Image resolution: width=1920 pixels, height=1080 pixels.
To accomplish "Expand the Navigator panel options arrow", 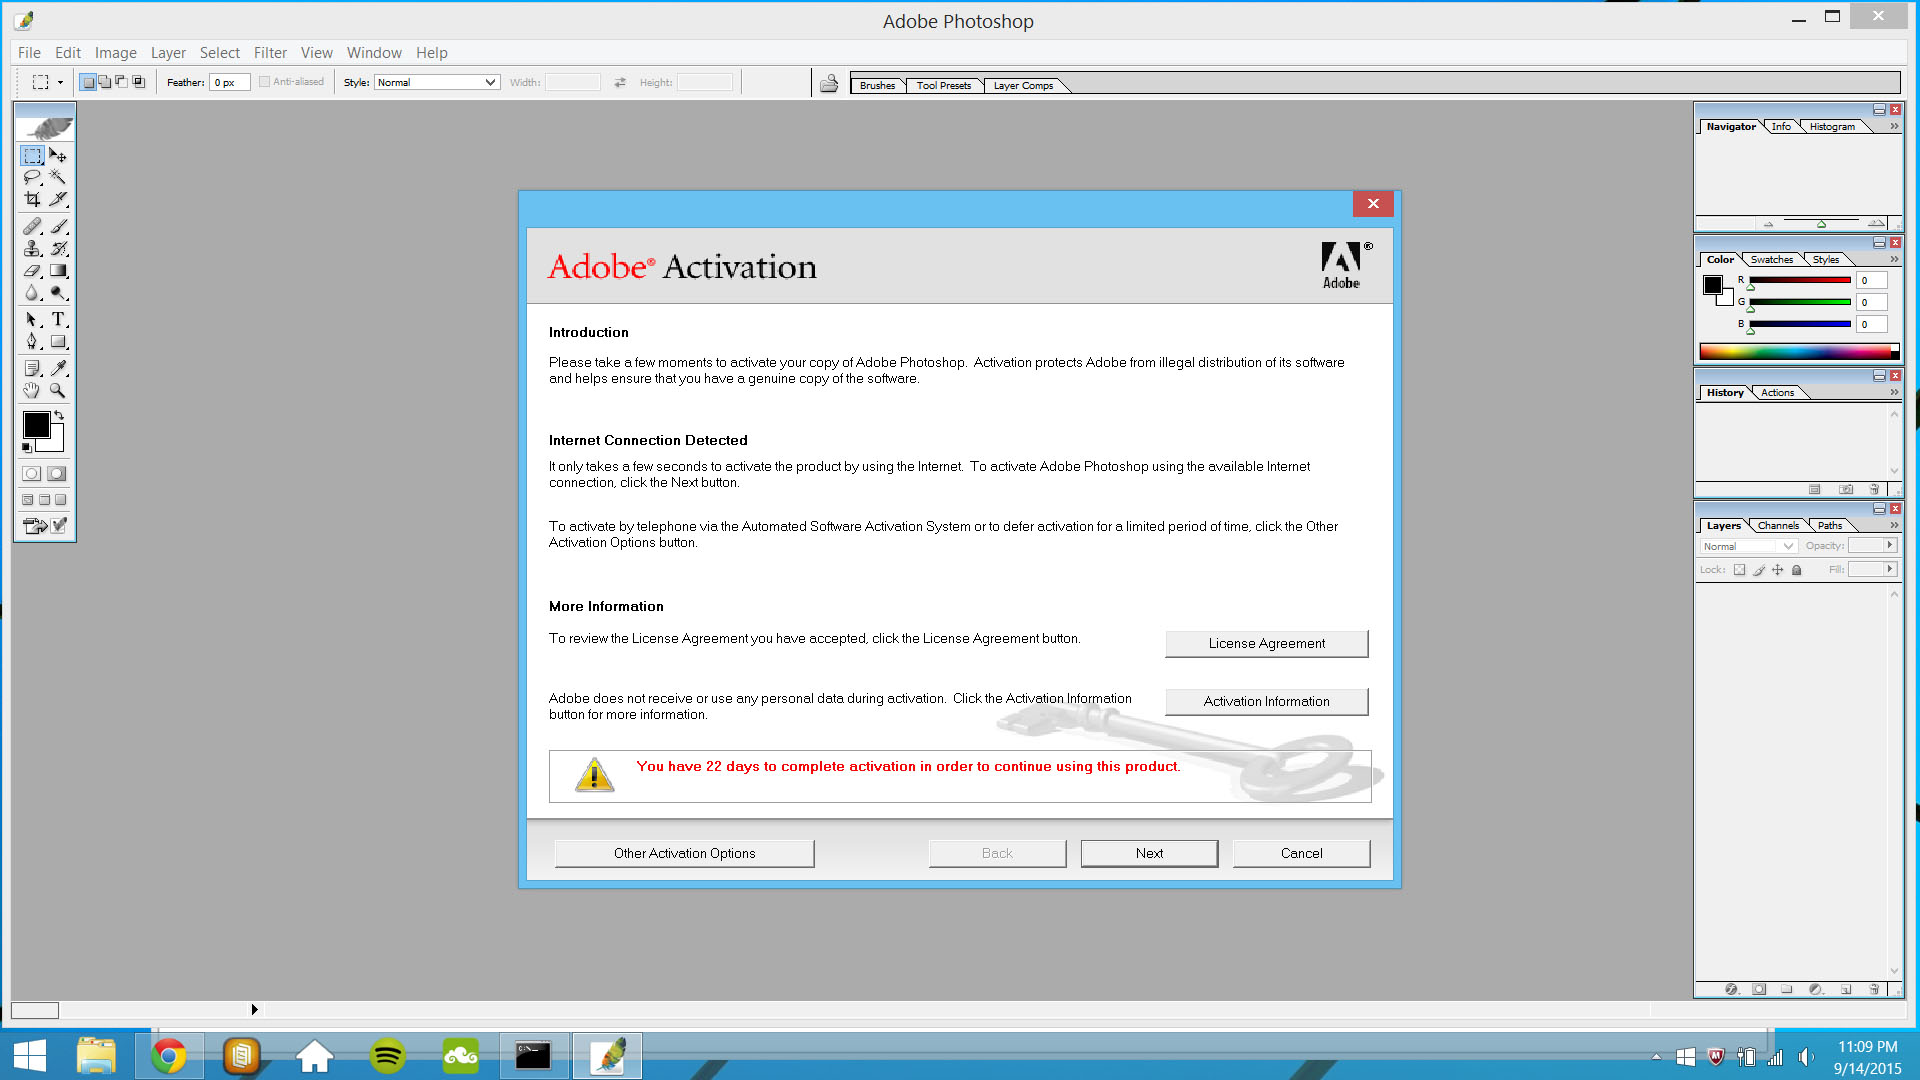I will coord(1894,127).
